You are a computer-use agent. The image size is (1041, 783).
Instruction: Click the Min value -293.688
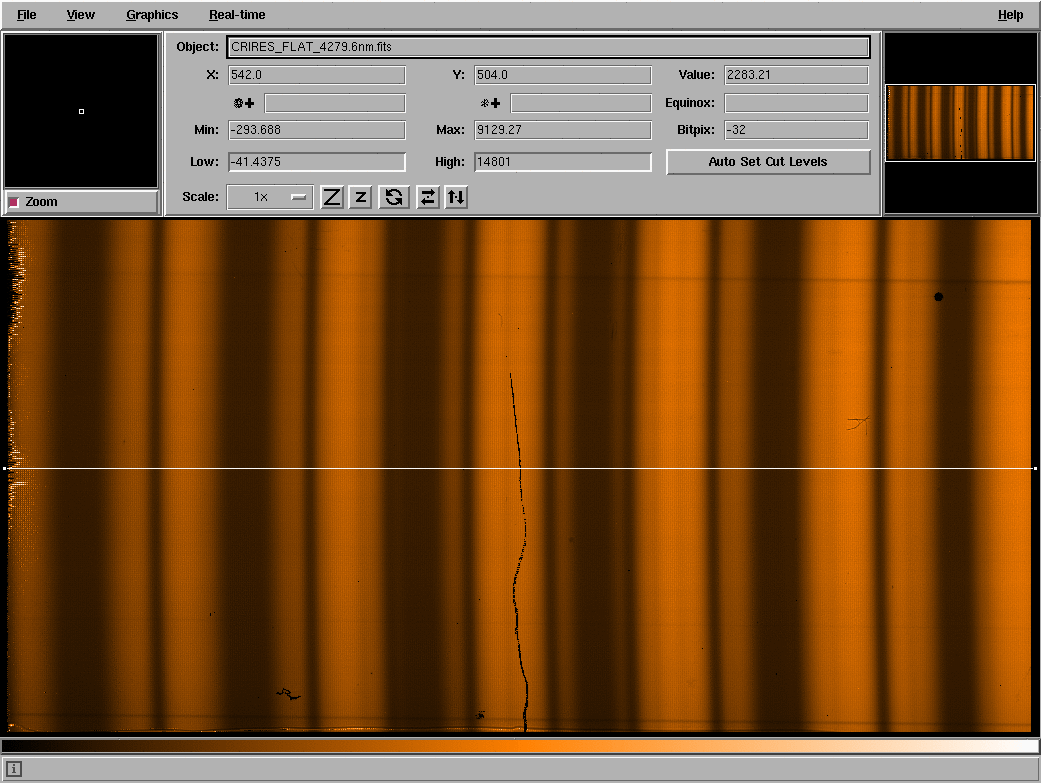(x=317, y=130)
